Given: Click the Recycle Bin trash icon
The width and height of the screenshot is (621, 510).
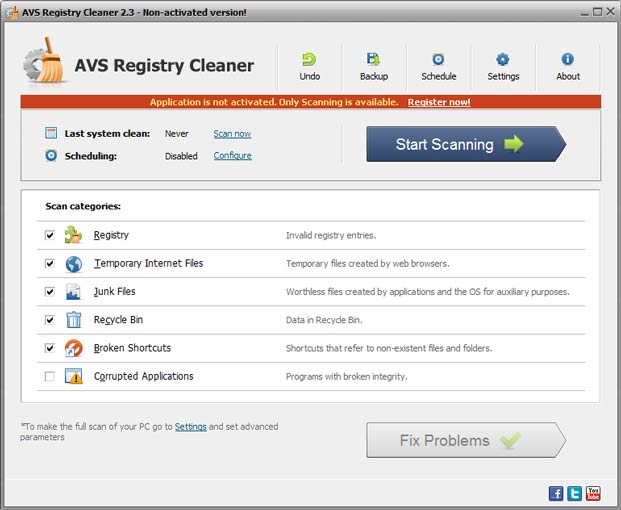Looking at the screenshot, I should pos(74,320).
